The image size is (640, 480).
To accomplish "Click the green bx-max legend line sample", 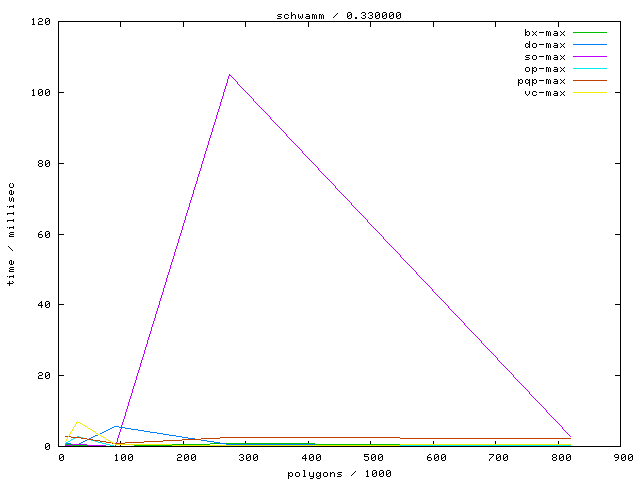I will coord(589,33).
